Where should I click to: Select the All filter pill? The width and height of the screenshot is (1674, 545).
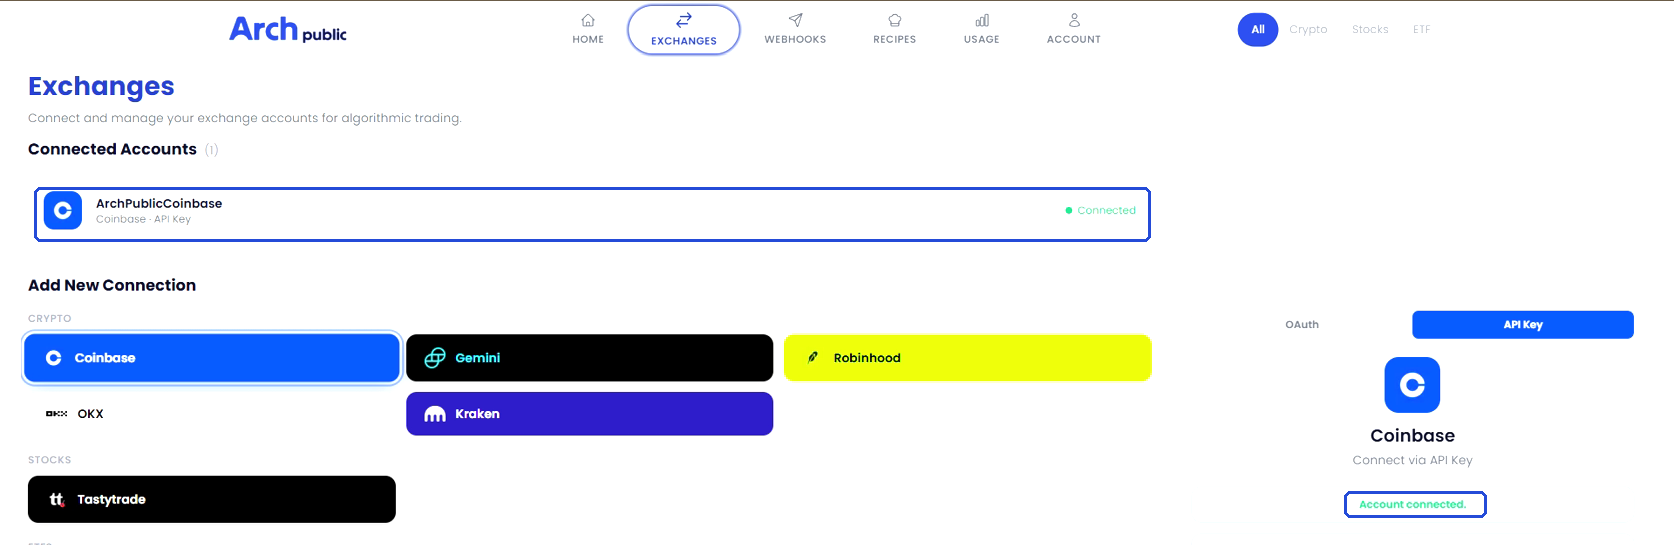1258,29
